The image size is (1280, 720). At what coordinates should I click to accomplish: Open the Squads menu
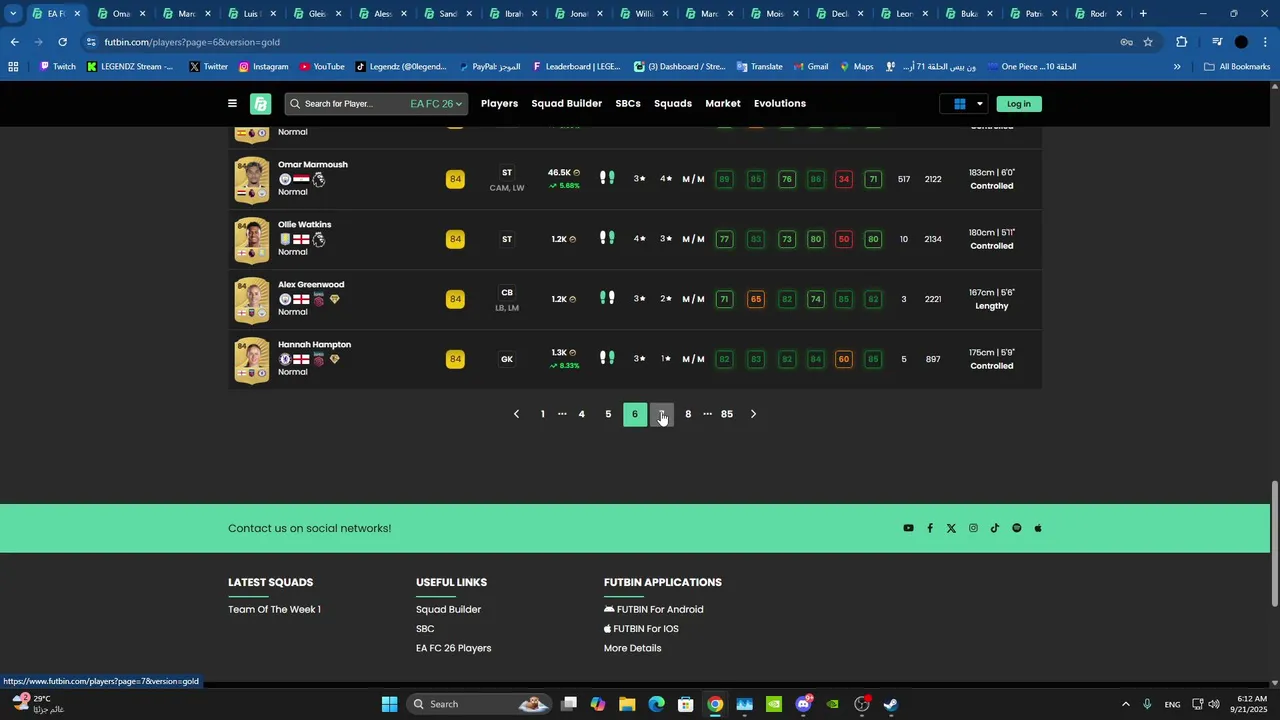pyautogui.click(x=673, y=104)
